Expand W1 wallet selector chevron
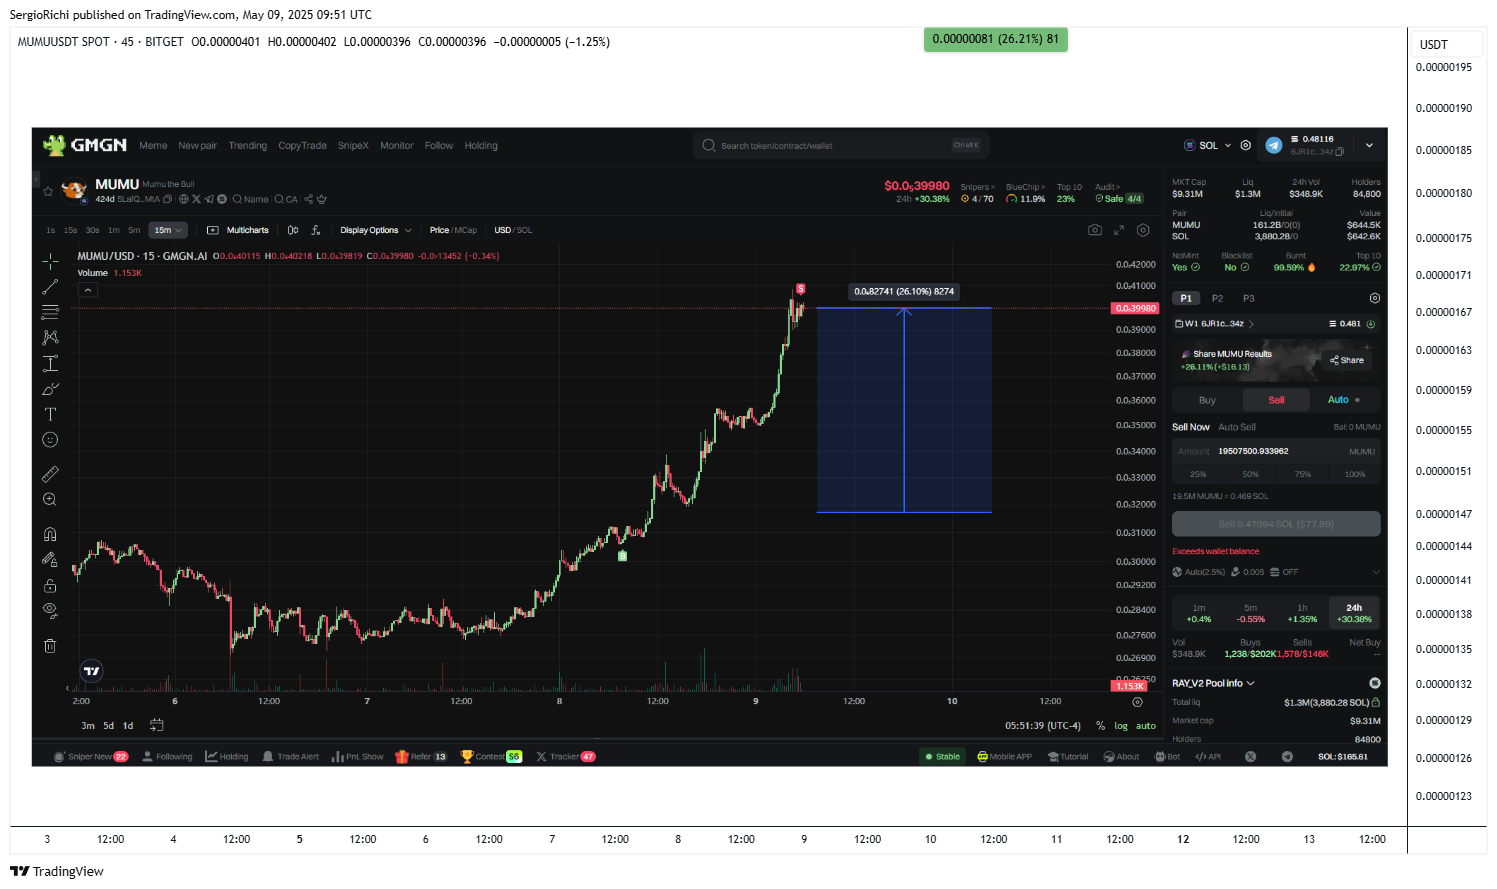 click(1251, 324)
